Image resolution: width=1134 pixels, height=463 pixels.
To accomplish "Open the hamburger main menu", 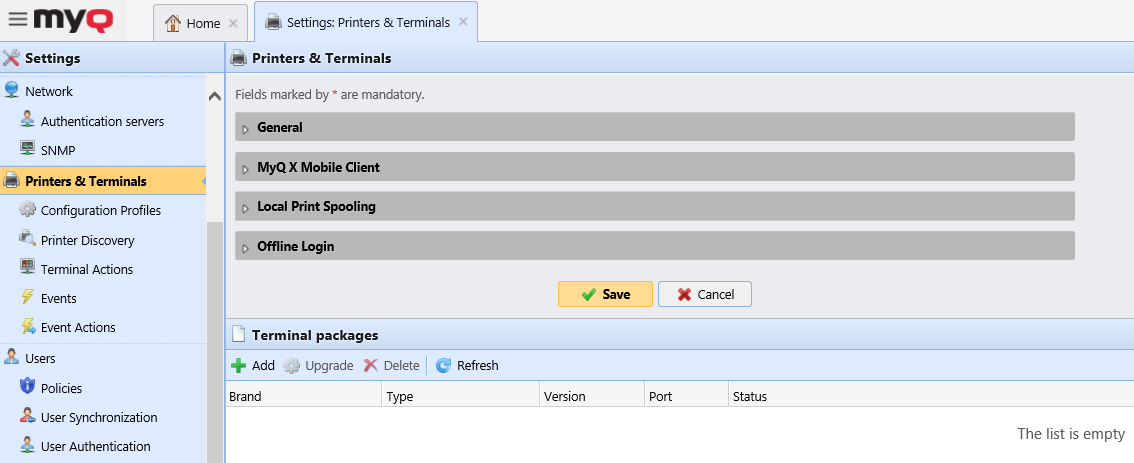I will click(x=17, y=19).
